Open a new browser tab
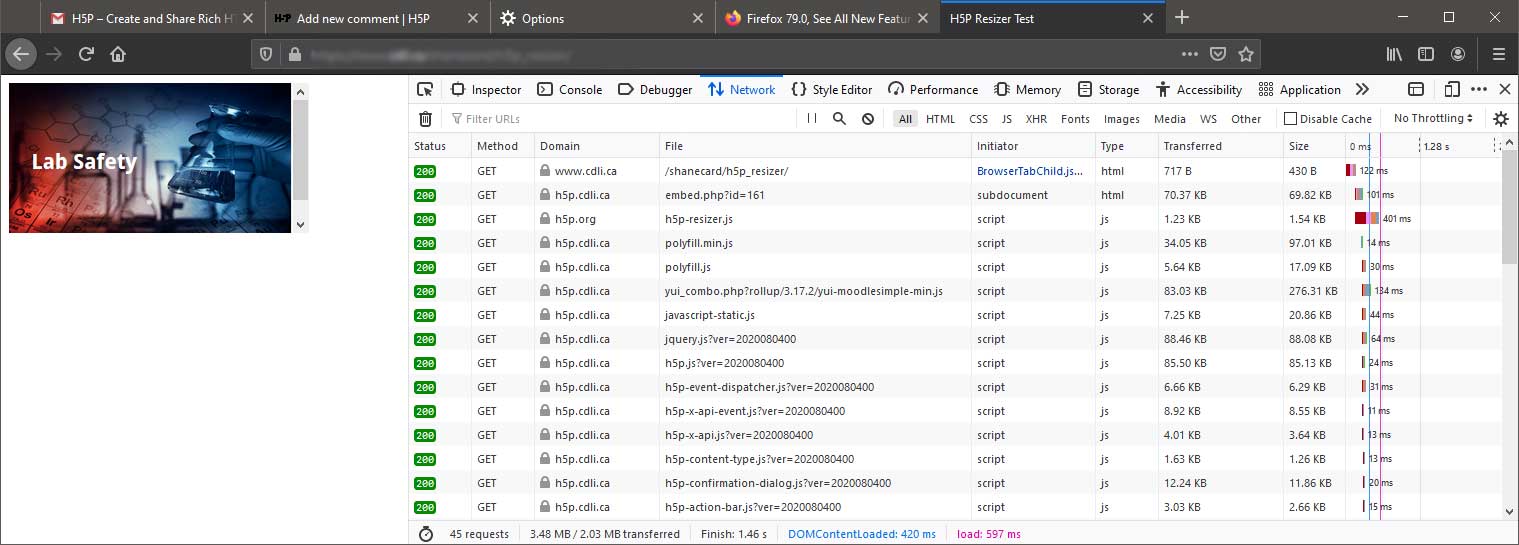This screenshot has height=545, width=1519. coord(1182,17)
